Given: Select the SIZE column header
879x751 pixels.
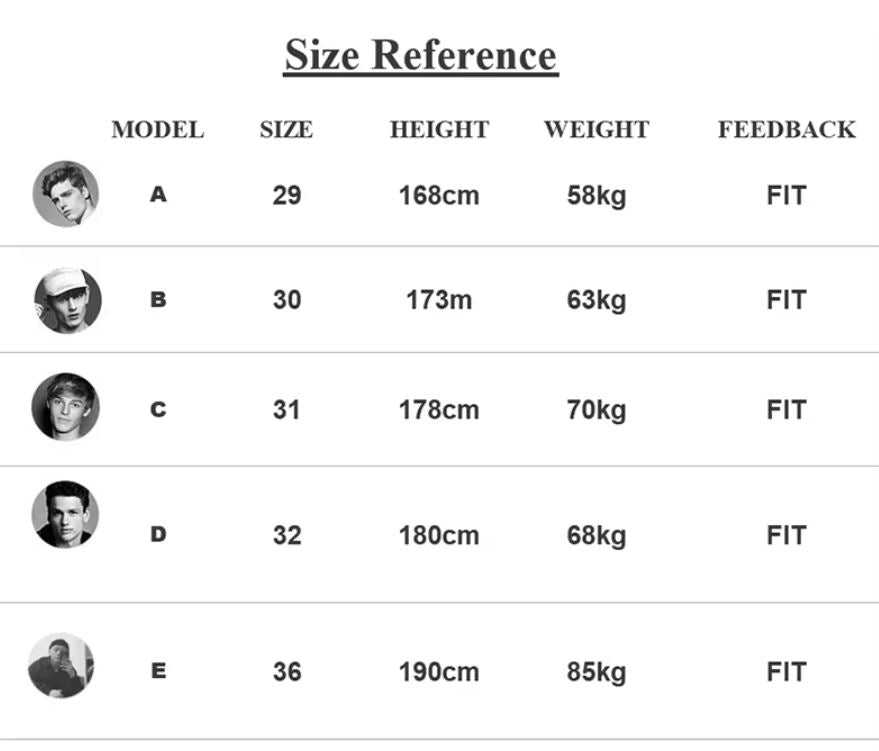Looking at the screenshot, I should pos(286,130).
